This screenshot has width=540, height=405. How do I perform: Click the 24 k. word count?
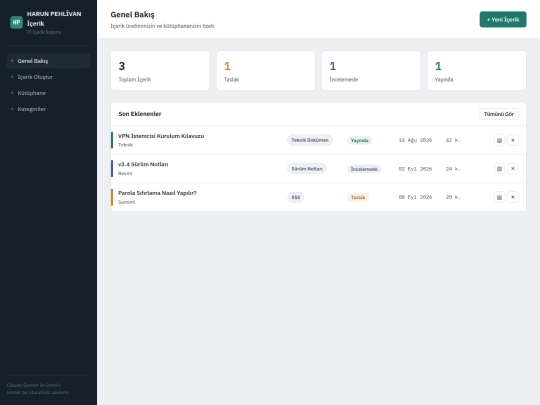click(x=453, y=169)
